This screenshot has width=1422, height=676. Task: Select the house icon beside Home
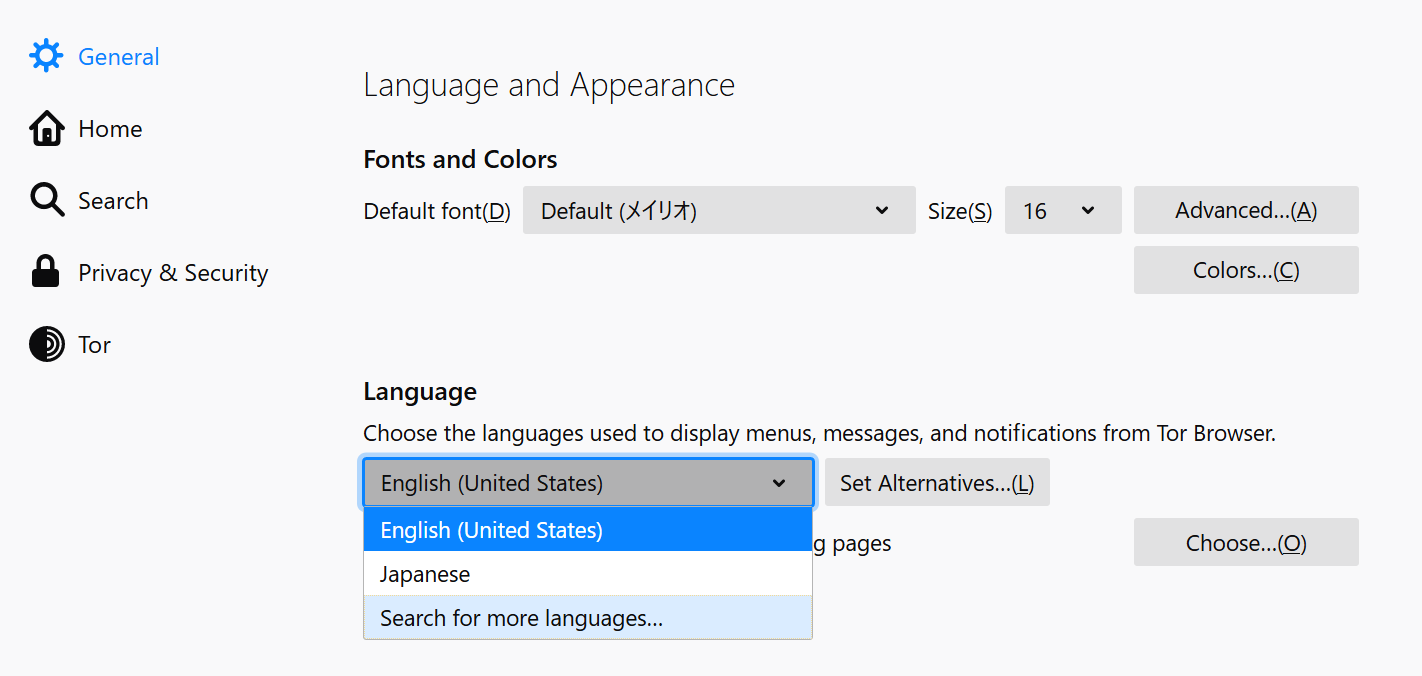click(x=46, y=128)
